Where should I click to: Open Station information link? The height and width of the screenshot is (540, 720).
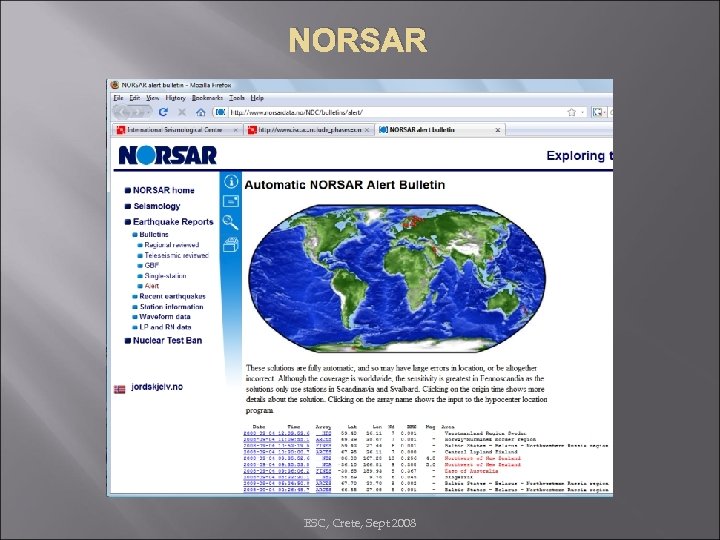171,307
